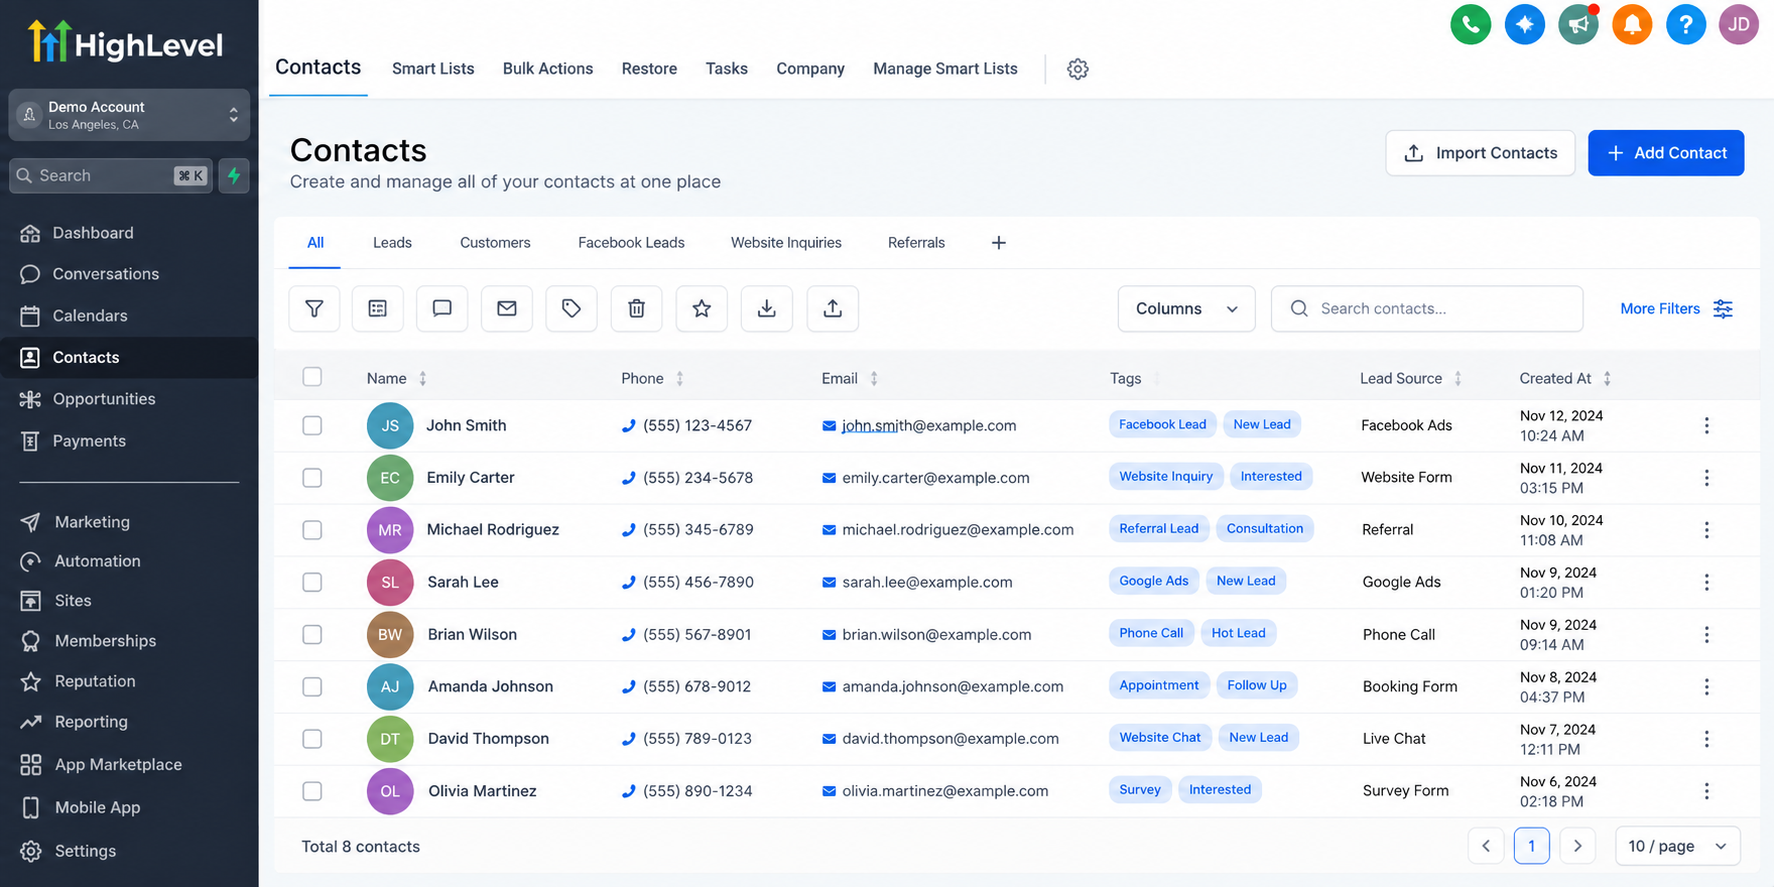Viewport: 1774px width, 887px height.
Task: Click the download import toolbar icon
Action: (x=767, y=309)
